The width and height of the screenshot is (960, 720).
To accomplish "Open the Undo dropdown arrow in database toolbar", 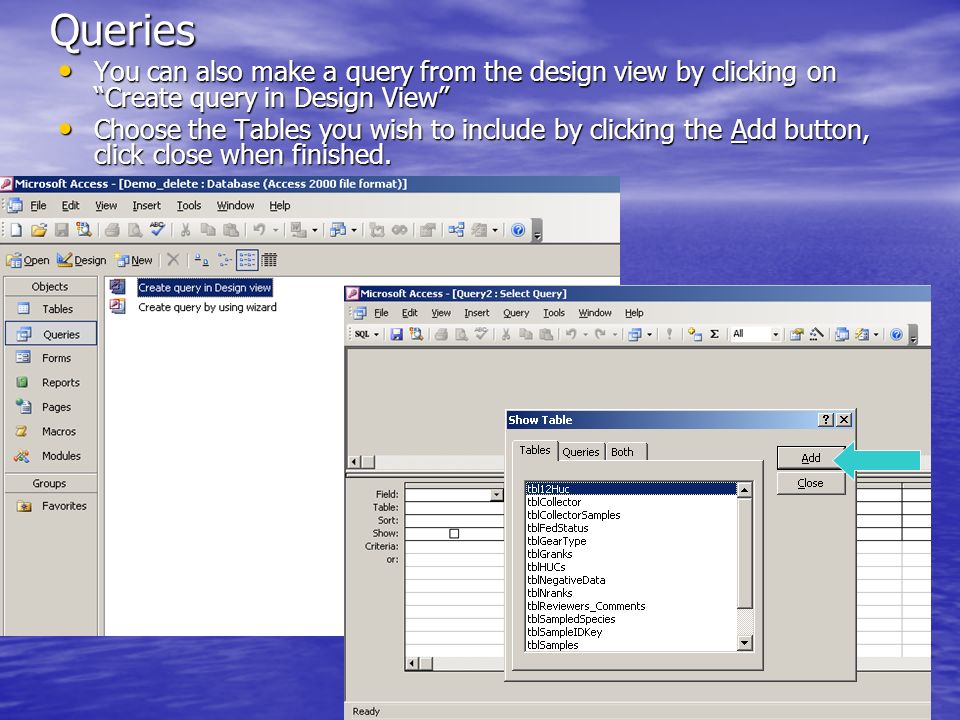I will tap(276, 230).
